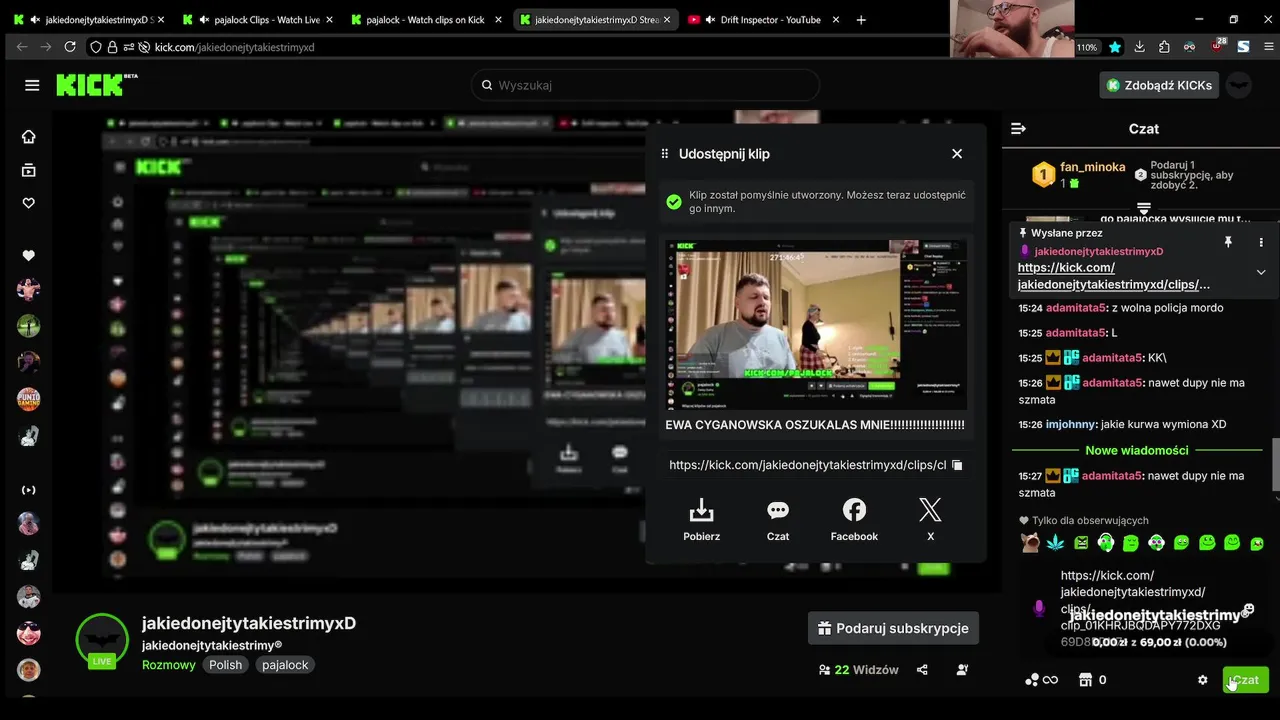Screen dimensions: 1280x720
Task: Open the emote picker smiley in chat input
Action: point(1248,609)
